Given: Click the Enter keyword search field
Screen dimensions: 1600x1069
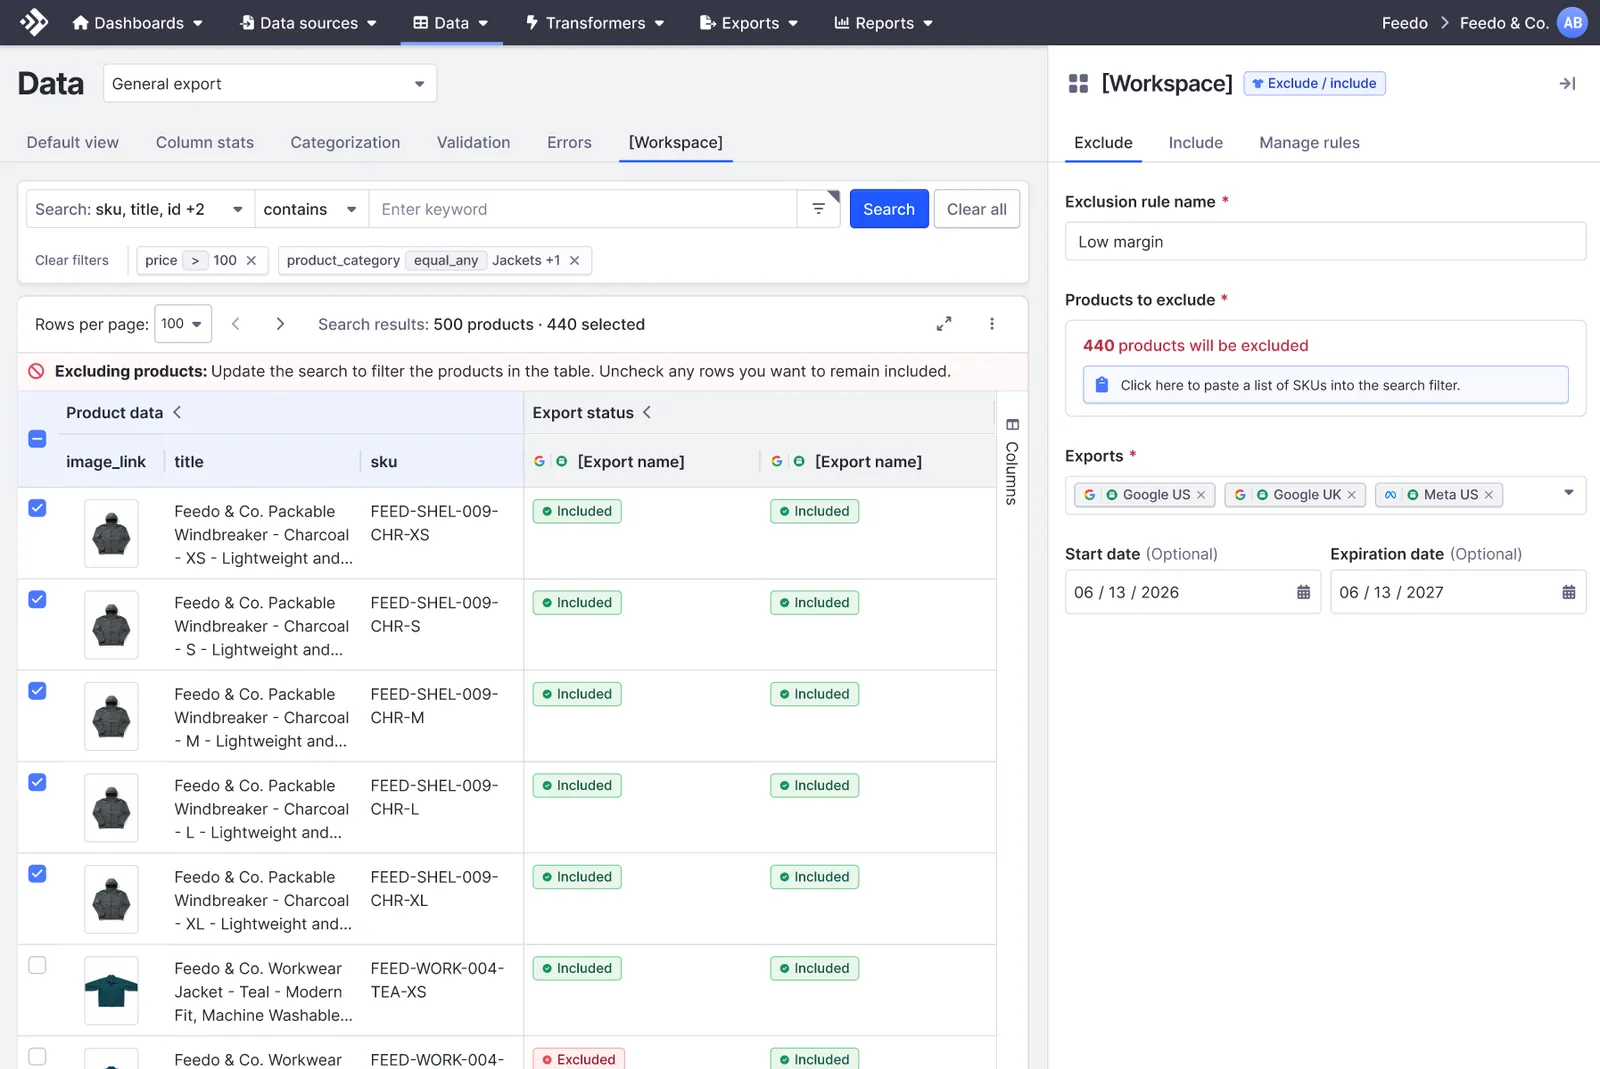Looking at the screenshot, I should tap(583, 209).
